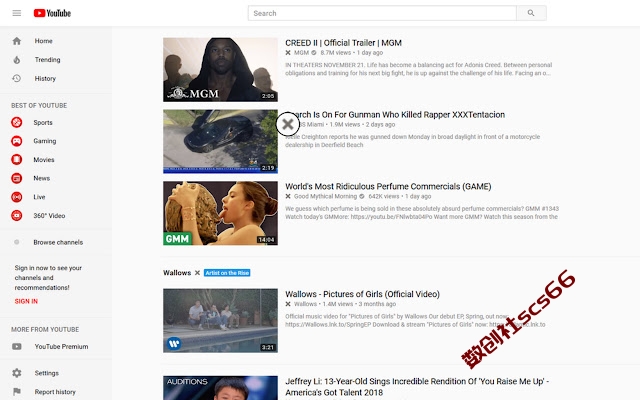640x400 pixels.
Task: Select Live under Best of YouTube
Action: click(x=39, y=197)
